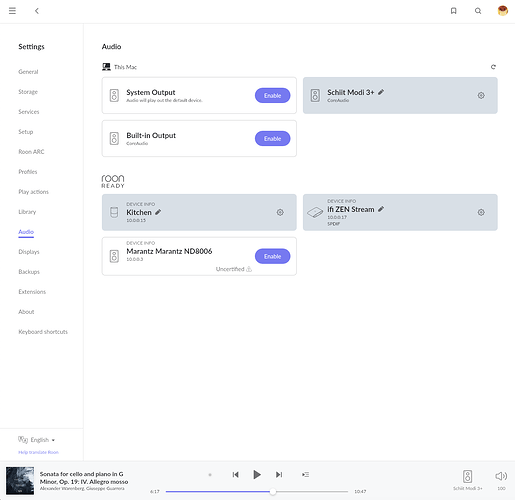Enable the Marantz ND8006 device
515x500 pixels.
(272, 256)
